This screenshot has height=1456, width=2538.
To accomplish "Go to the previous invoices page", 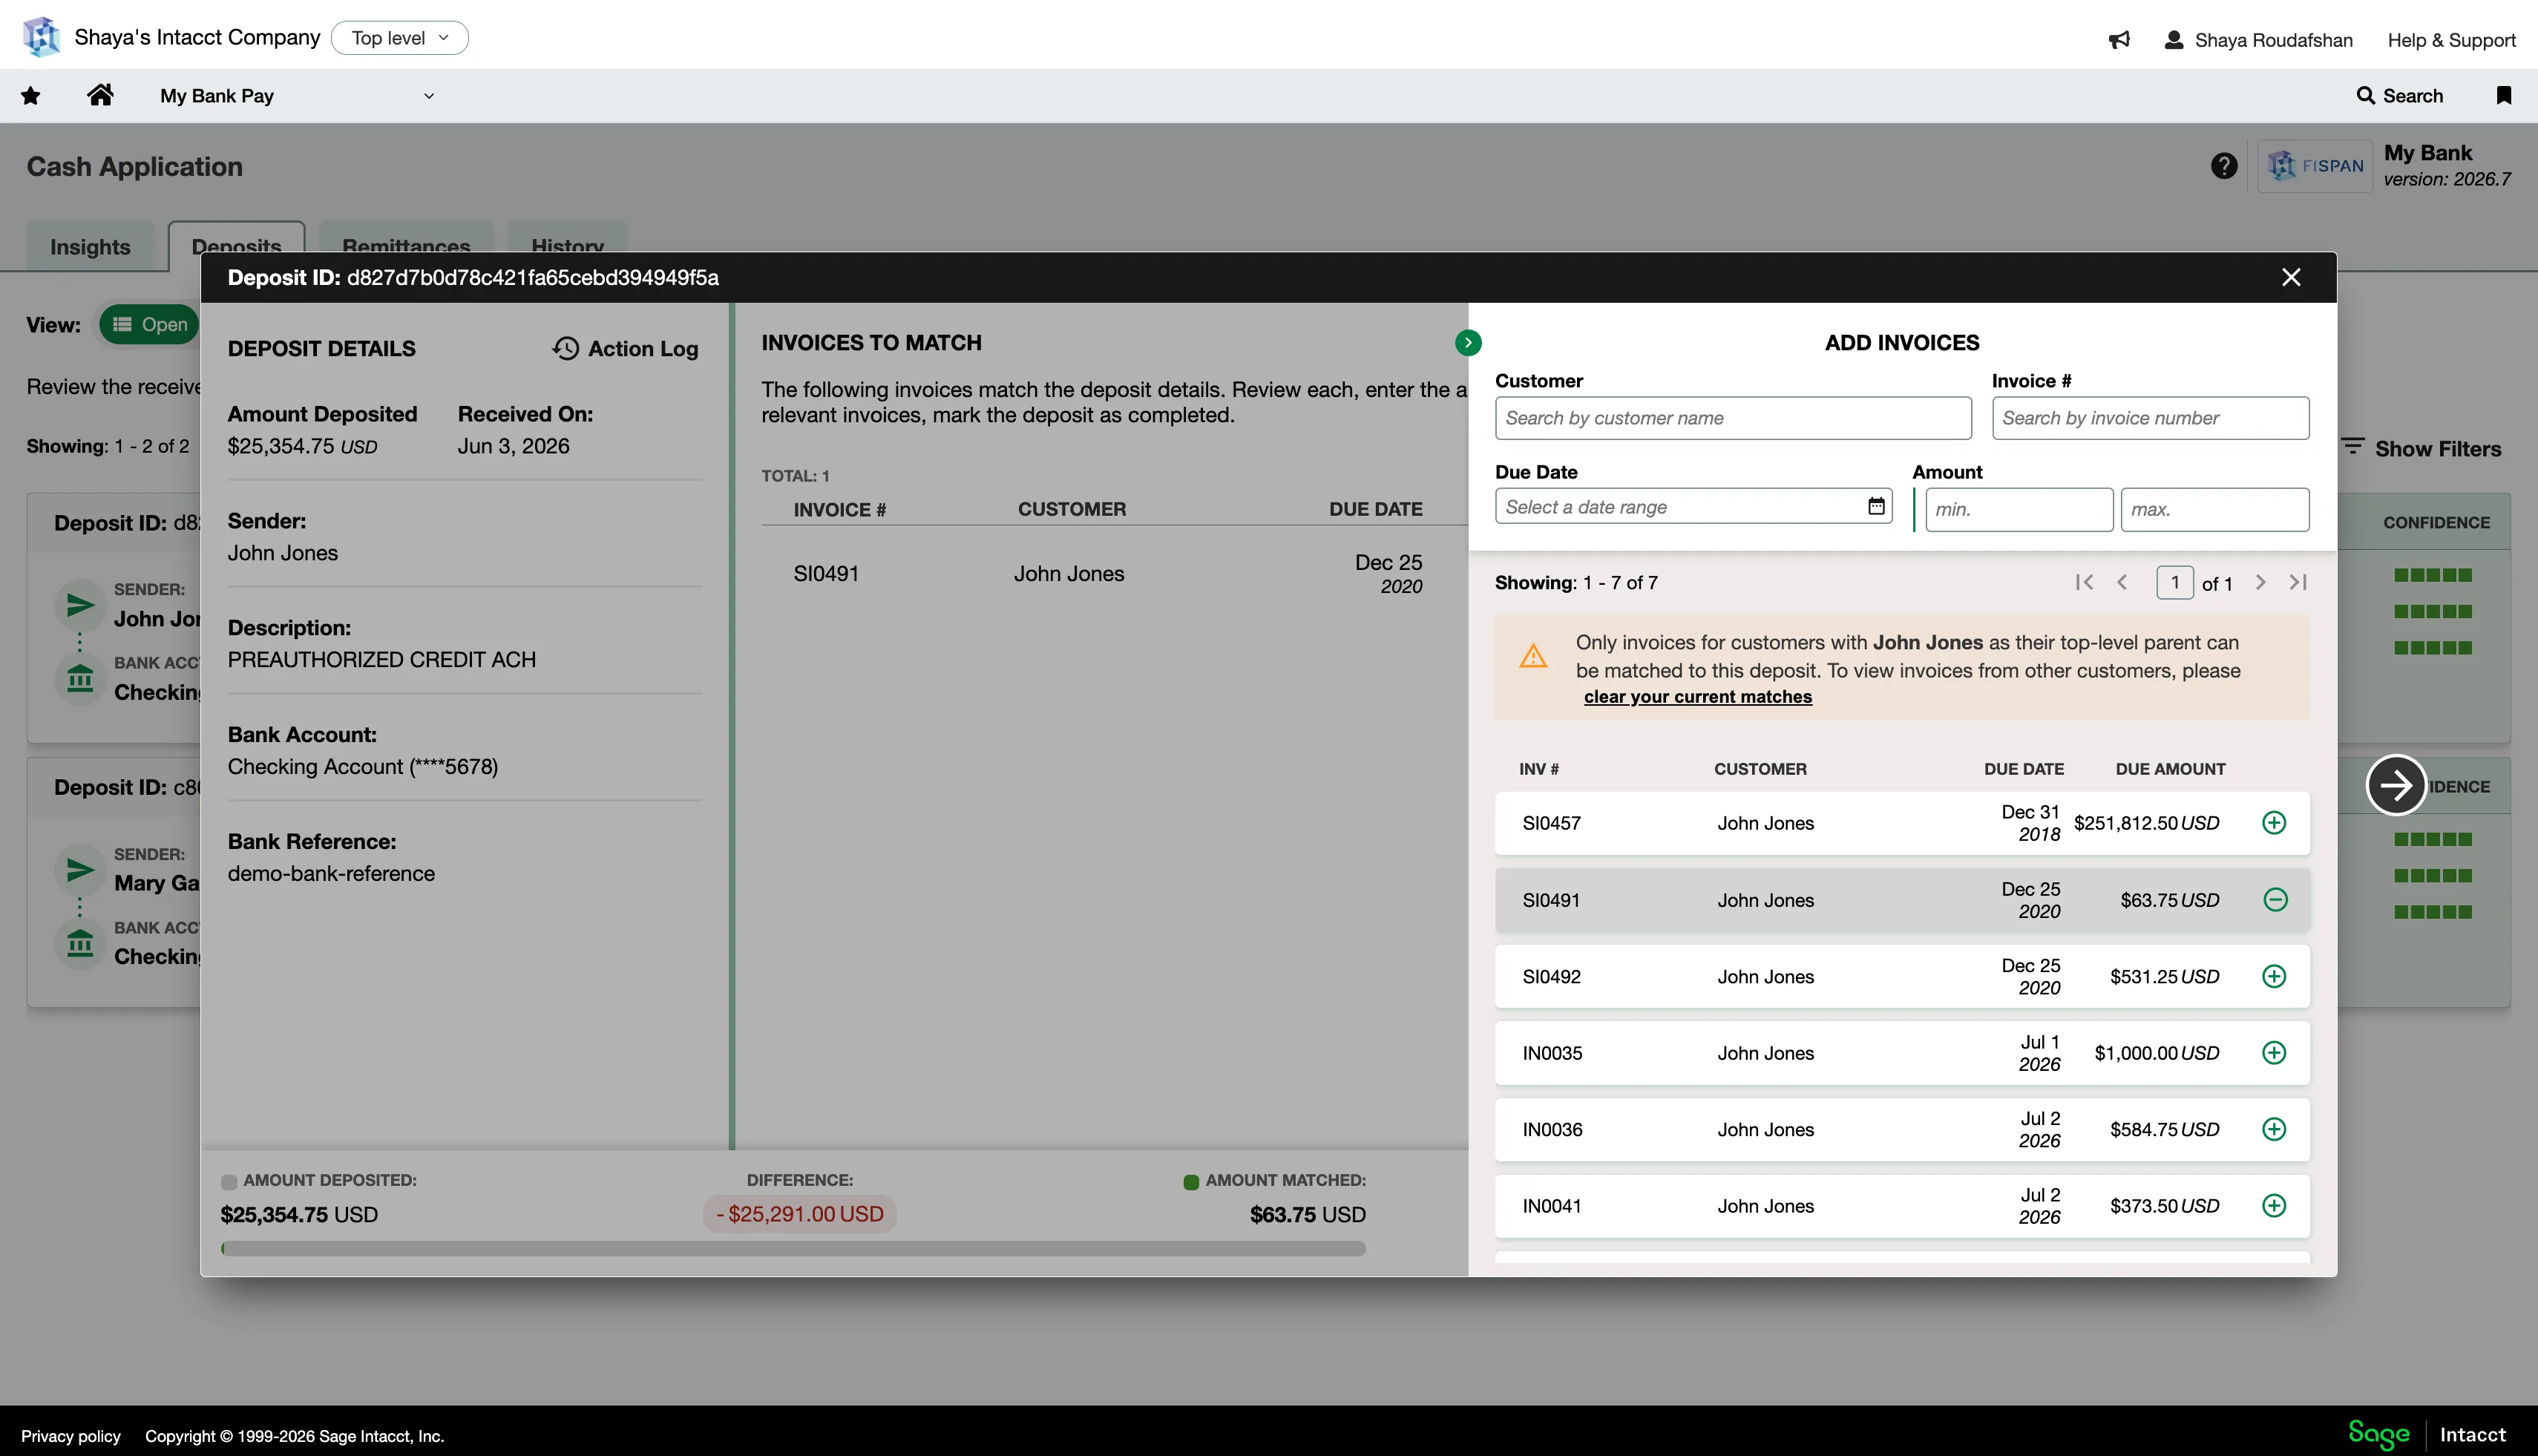I will (2122, 582).
